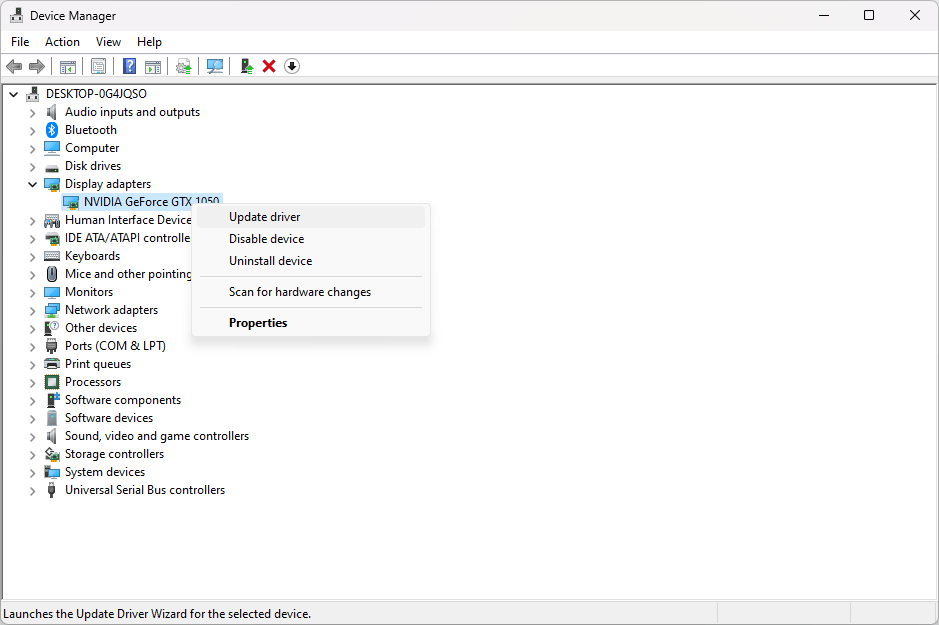Expand the Universal Serial Bus controllers node
Viewport: 939px width, 625px height.
33,490
